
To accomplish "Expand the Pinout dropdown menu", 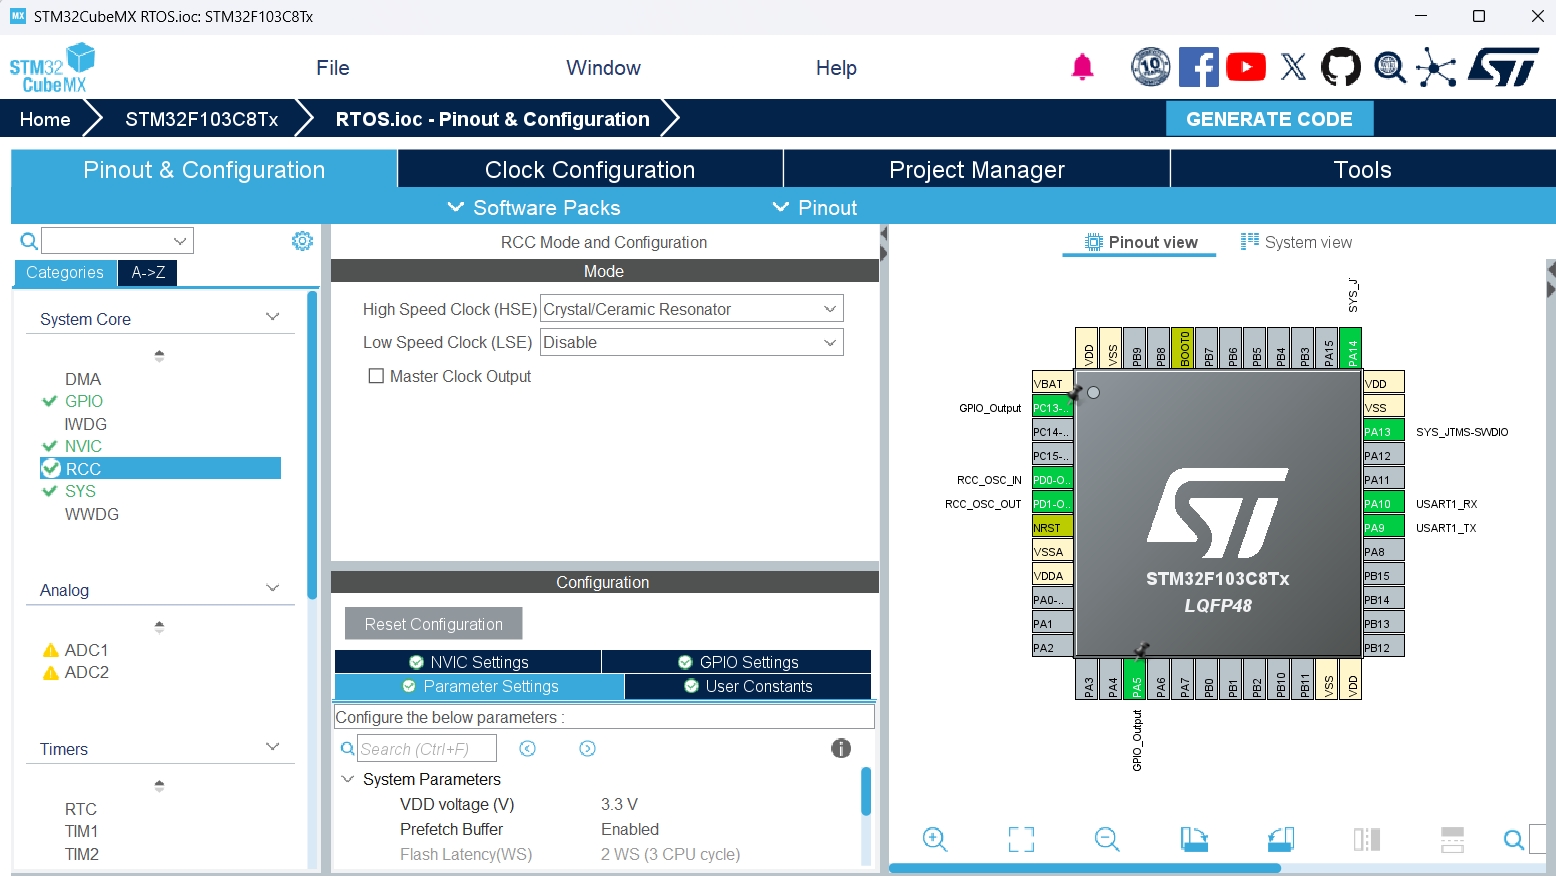I will click(815, 207).
